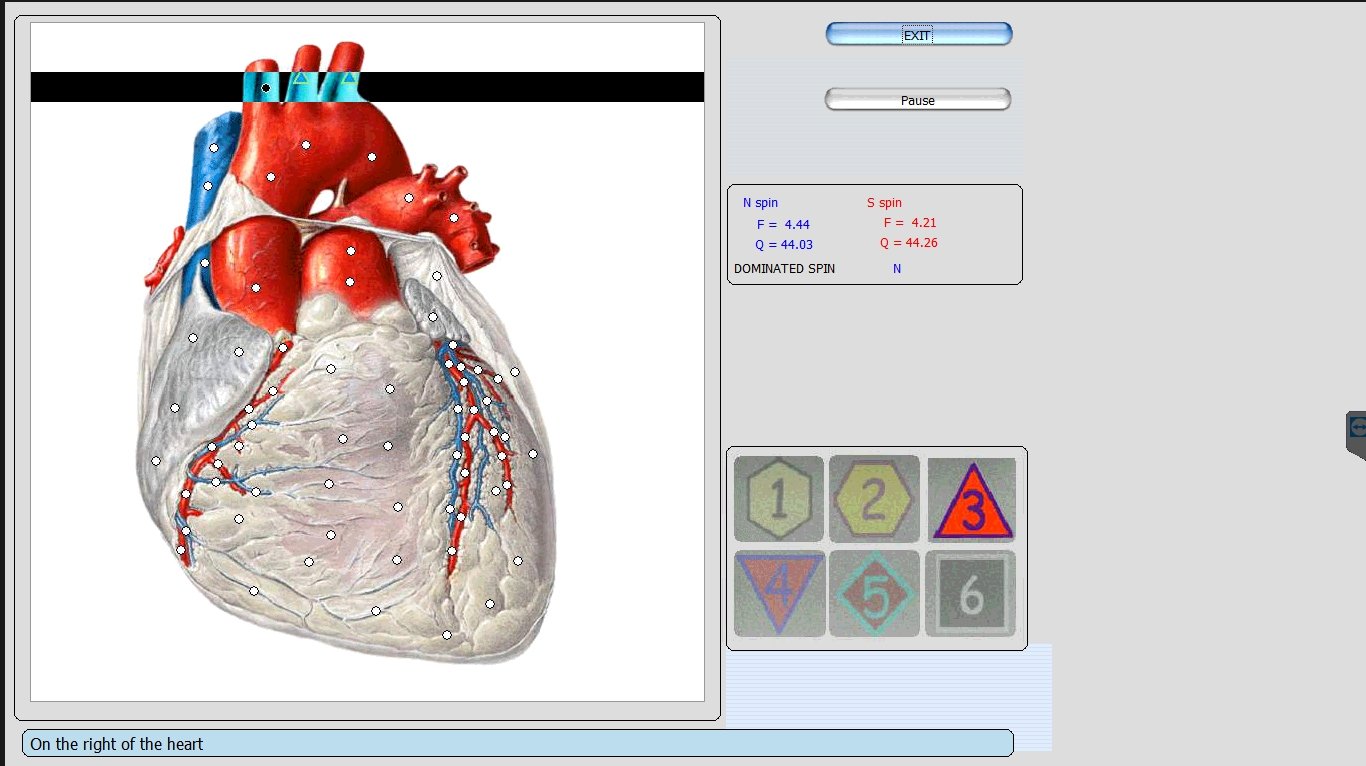1366x766 pixels.
Task: Click the DOMINATED SPIN value N
Action: click(897, 269)
